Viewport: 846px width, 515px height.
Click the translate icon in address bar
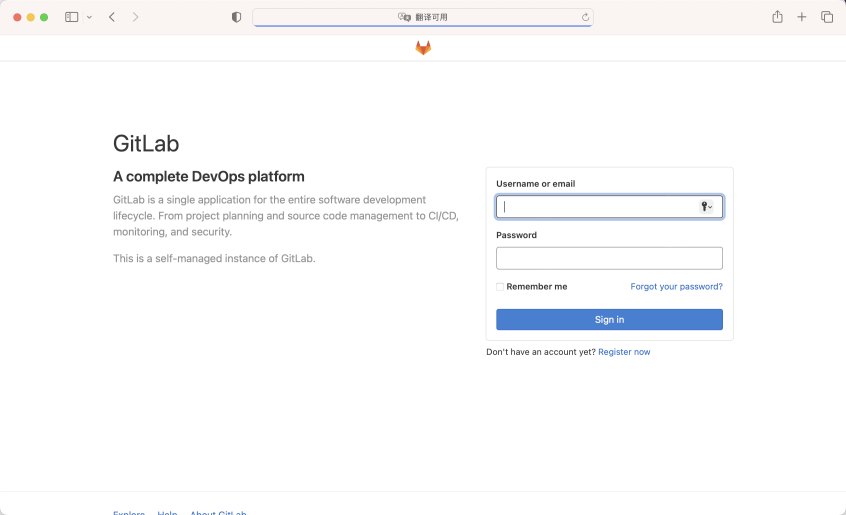tap(404, 17)
